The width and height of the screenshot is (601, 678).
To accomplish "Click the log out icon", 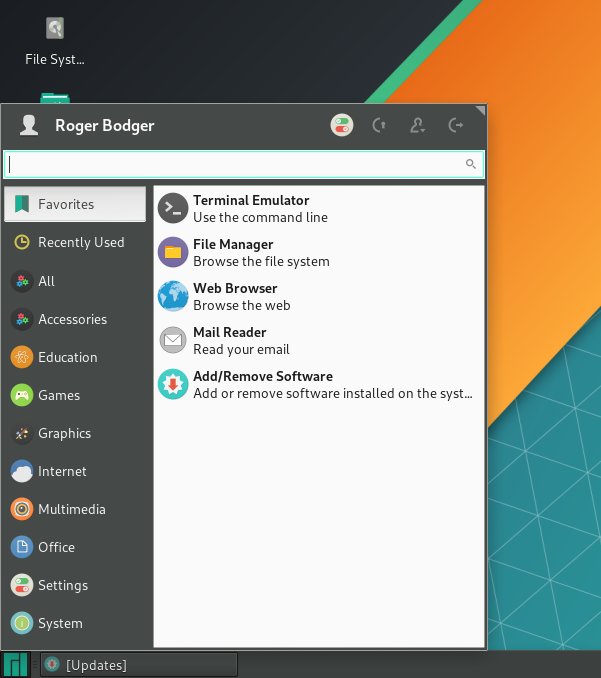I will tap(456, 125).
